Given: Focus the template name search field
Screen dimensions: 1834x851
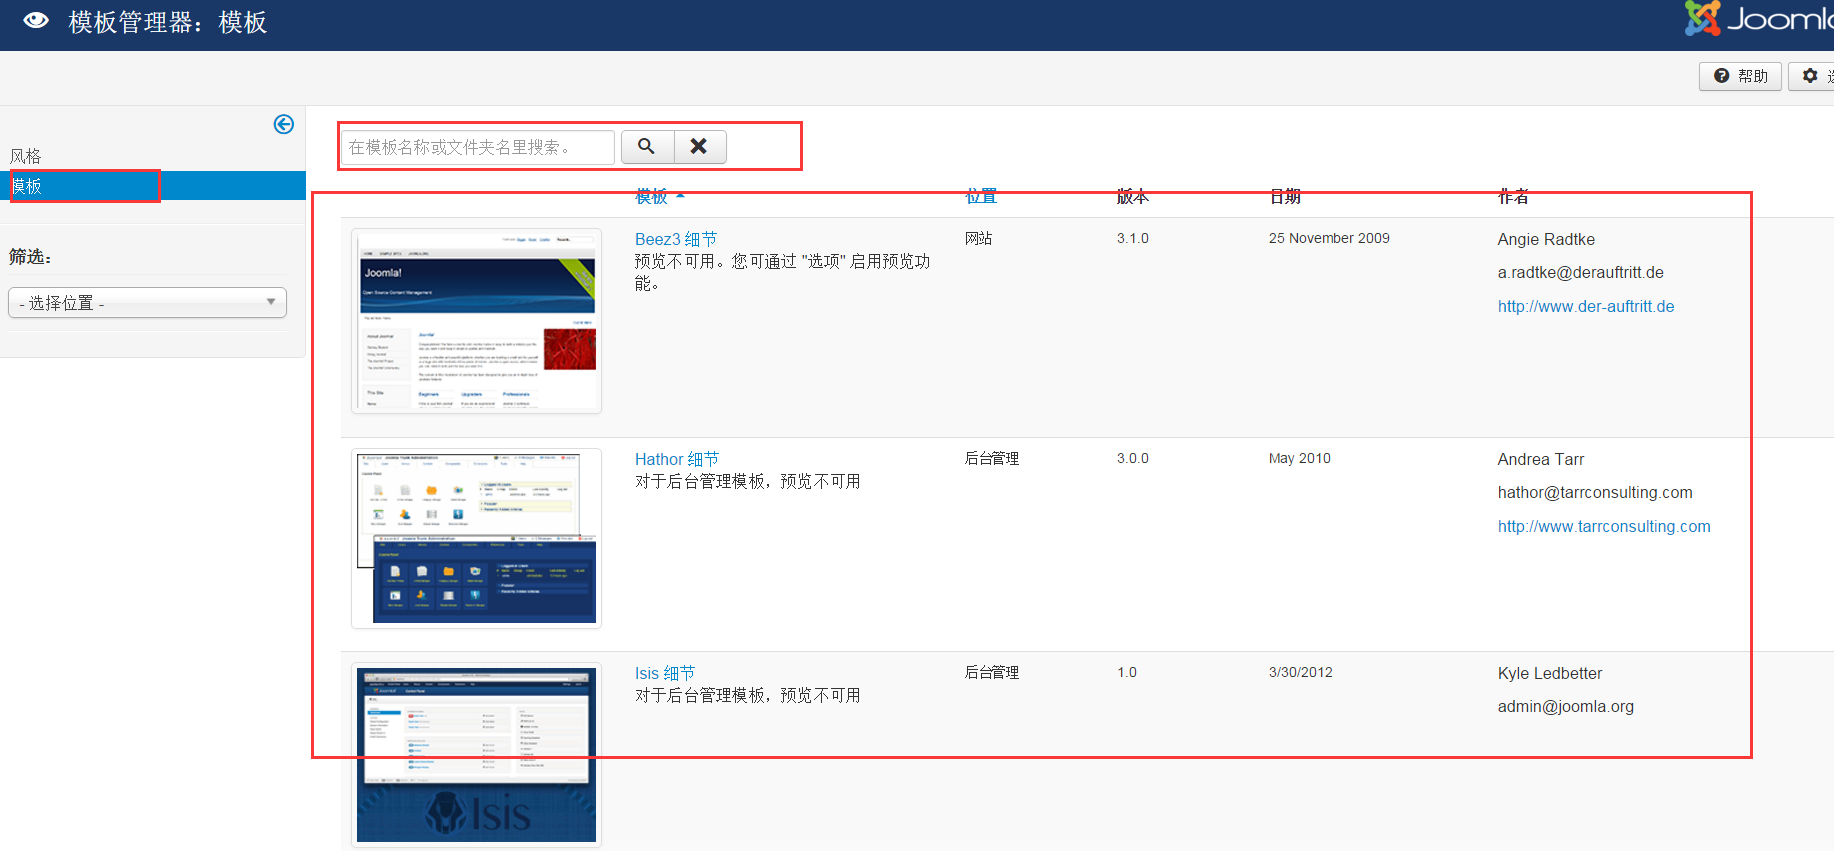Looking at the screenshot, I should pyautogui.click(x=478, y=147).
